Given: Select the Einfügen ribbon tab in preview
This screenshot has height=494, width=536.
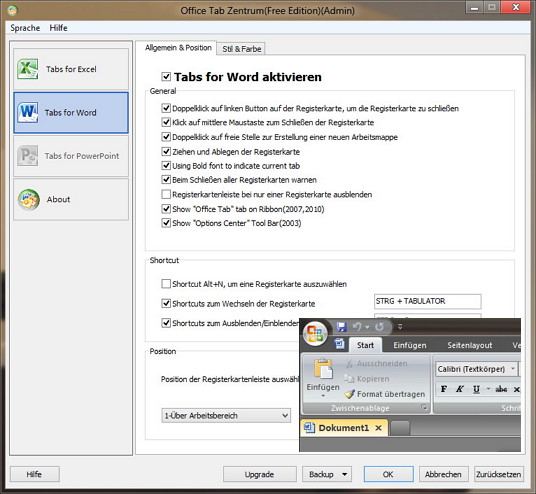Looking at the screenshot, I should [x=410, y=345].
